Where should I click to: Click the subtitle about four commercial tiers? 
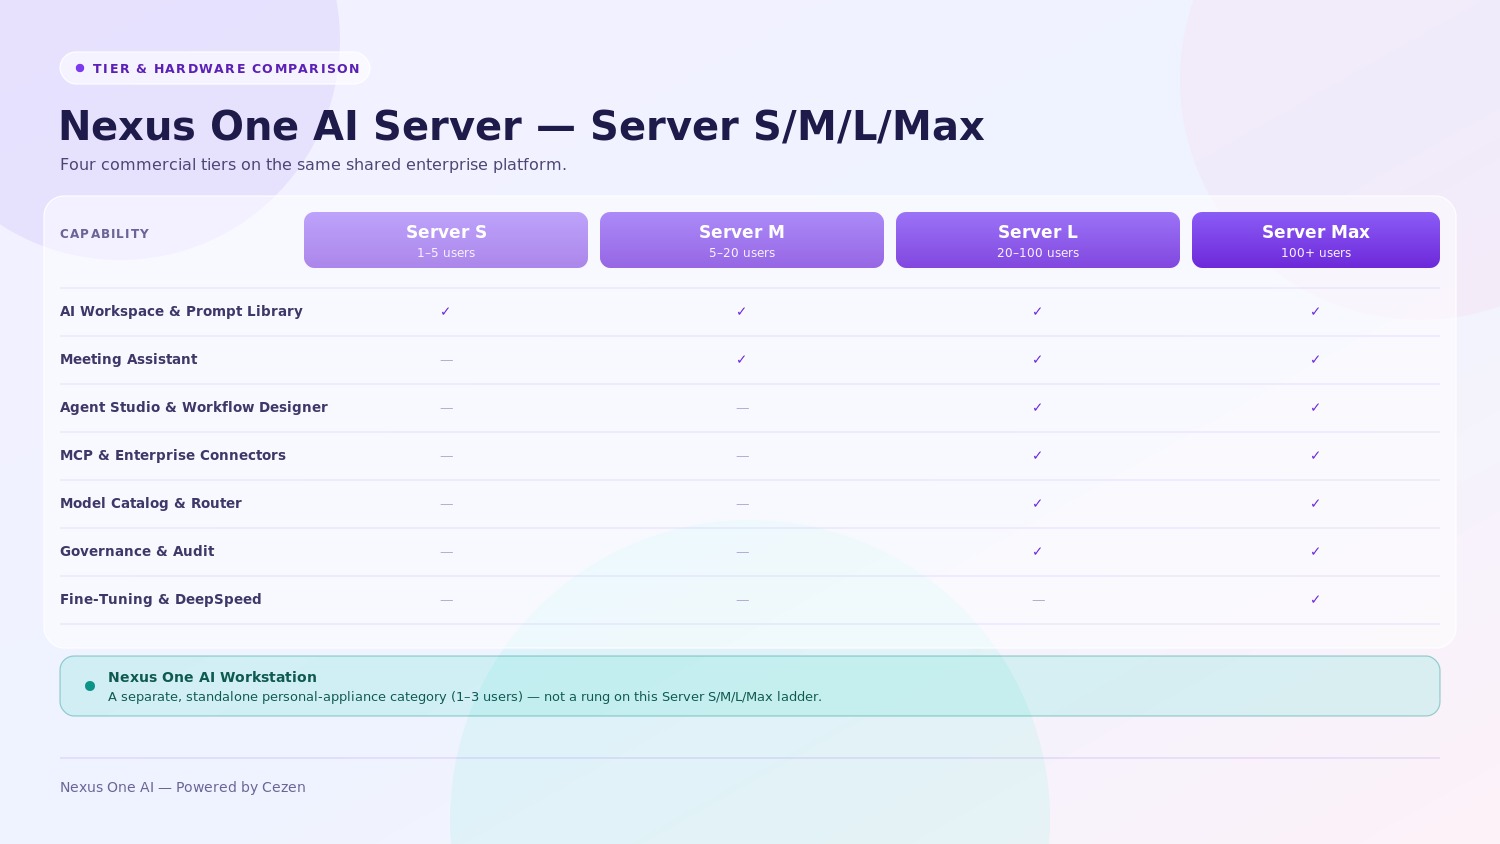pyautogui.click(x=313, y=165)
